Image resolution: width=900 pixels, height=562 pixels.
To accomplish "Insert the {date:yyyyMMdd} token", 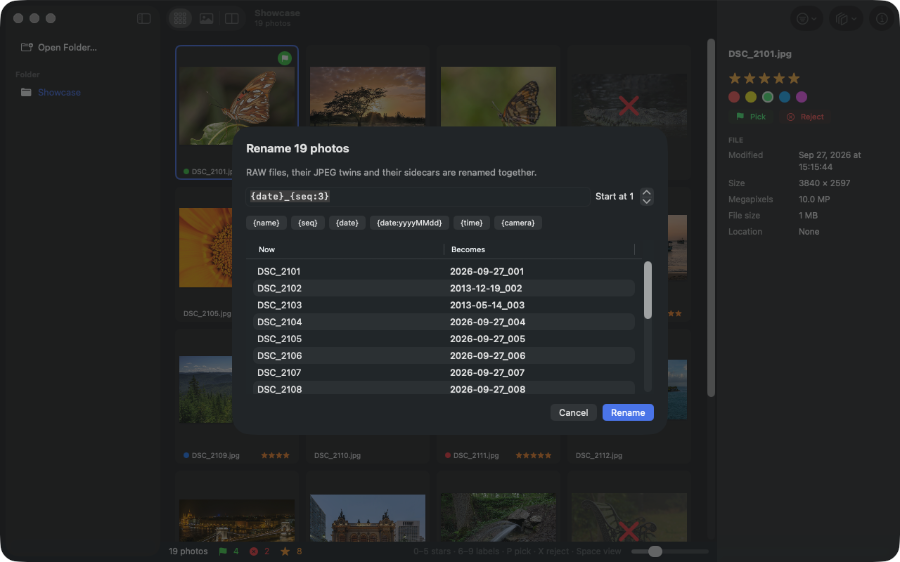I will 409,223.
